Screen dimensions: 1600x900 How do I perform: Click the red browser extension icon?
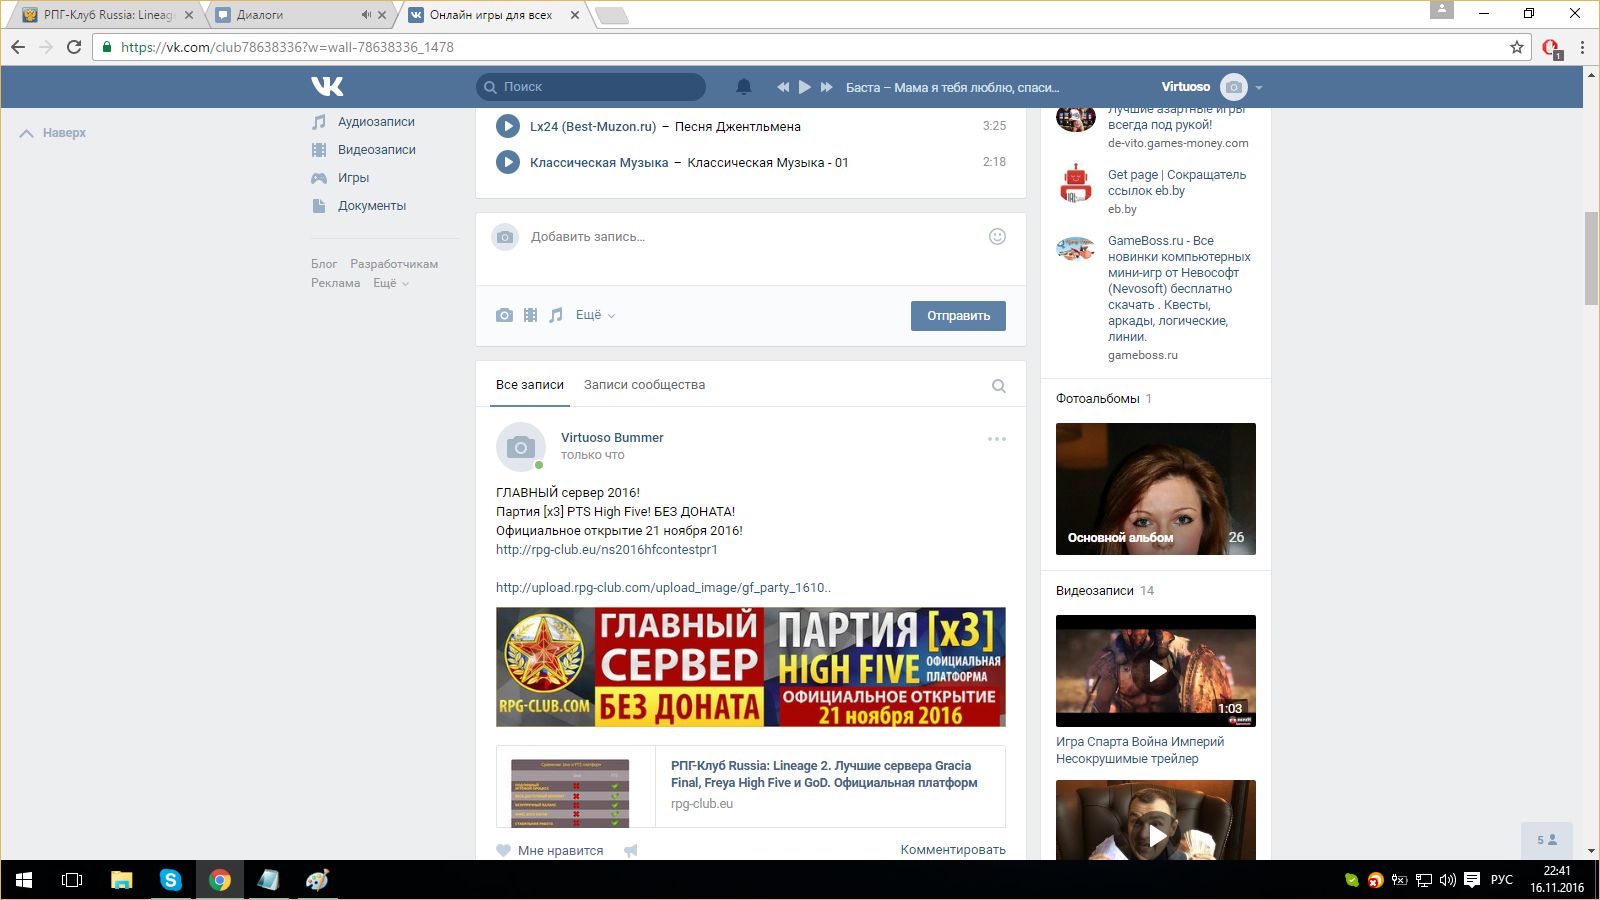click(1551, 47)
